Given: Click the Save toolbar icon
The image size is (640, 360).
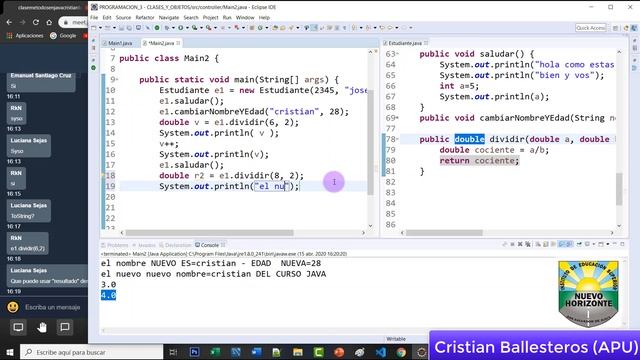Looking at the screenshot, I should 121,28.
